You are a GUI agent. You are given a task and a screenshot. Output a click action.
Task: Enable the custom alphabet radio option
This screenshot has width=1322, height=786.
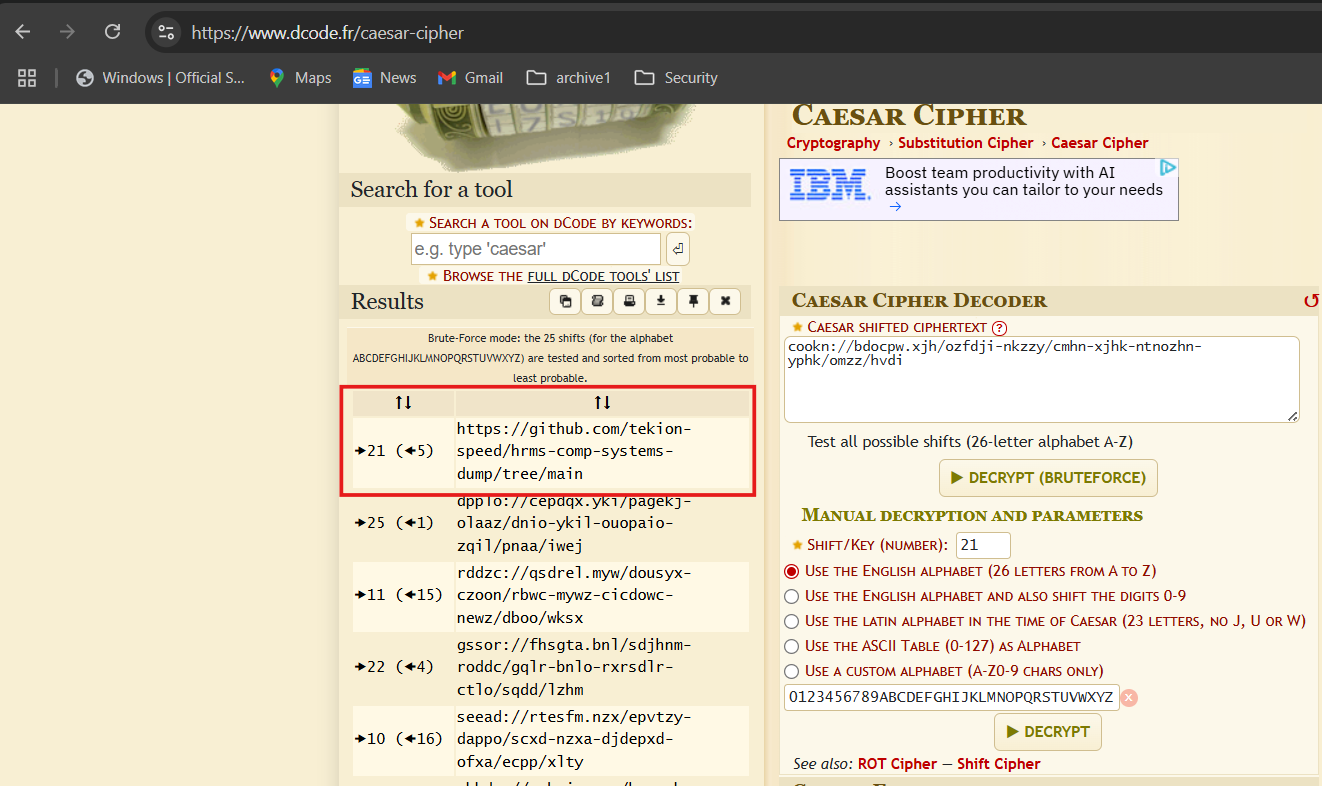(792, 671)
